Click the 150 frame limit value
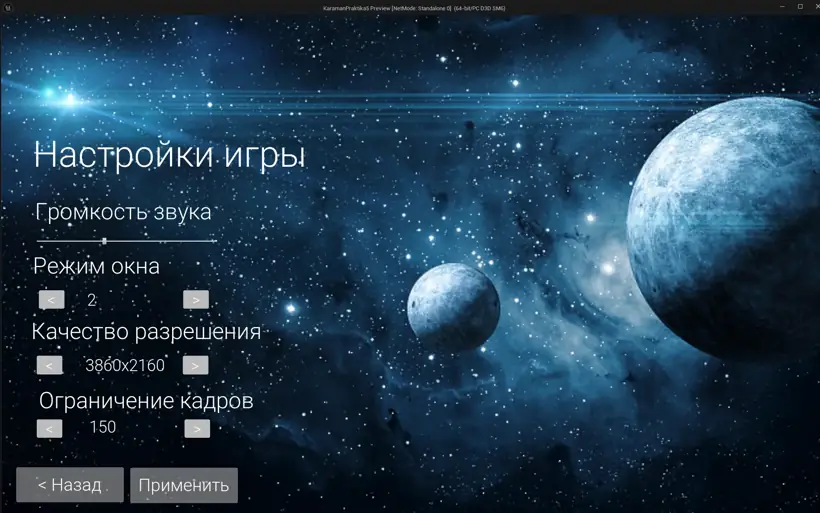This screenshot has height=513, width=820. 103,427
